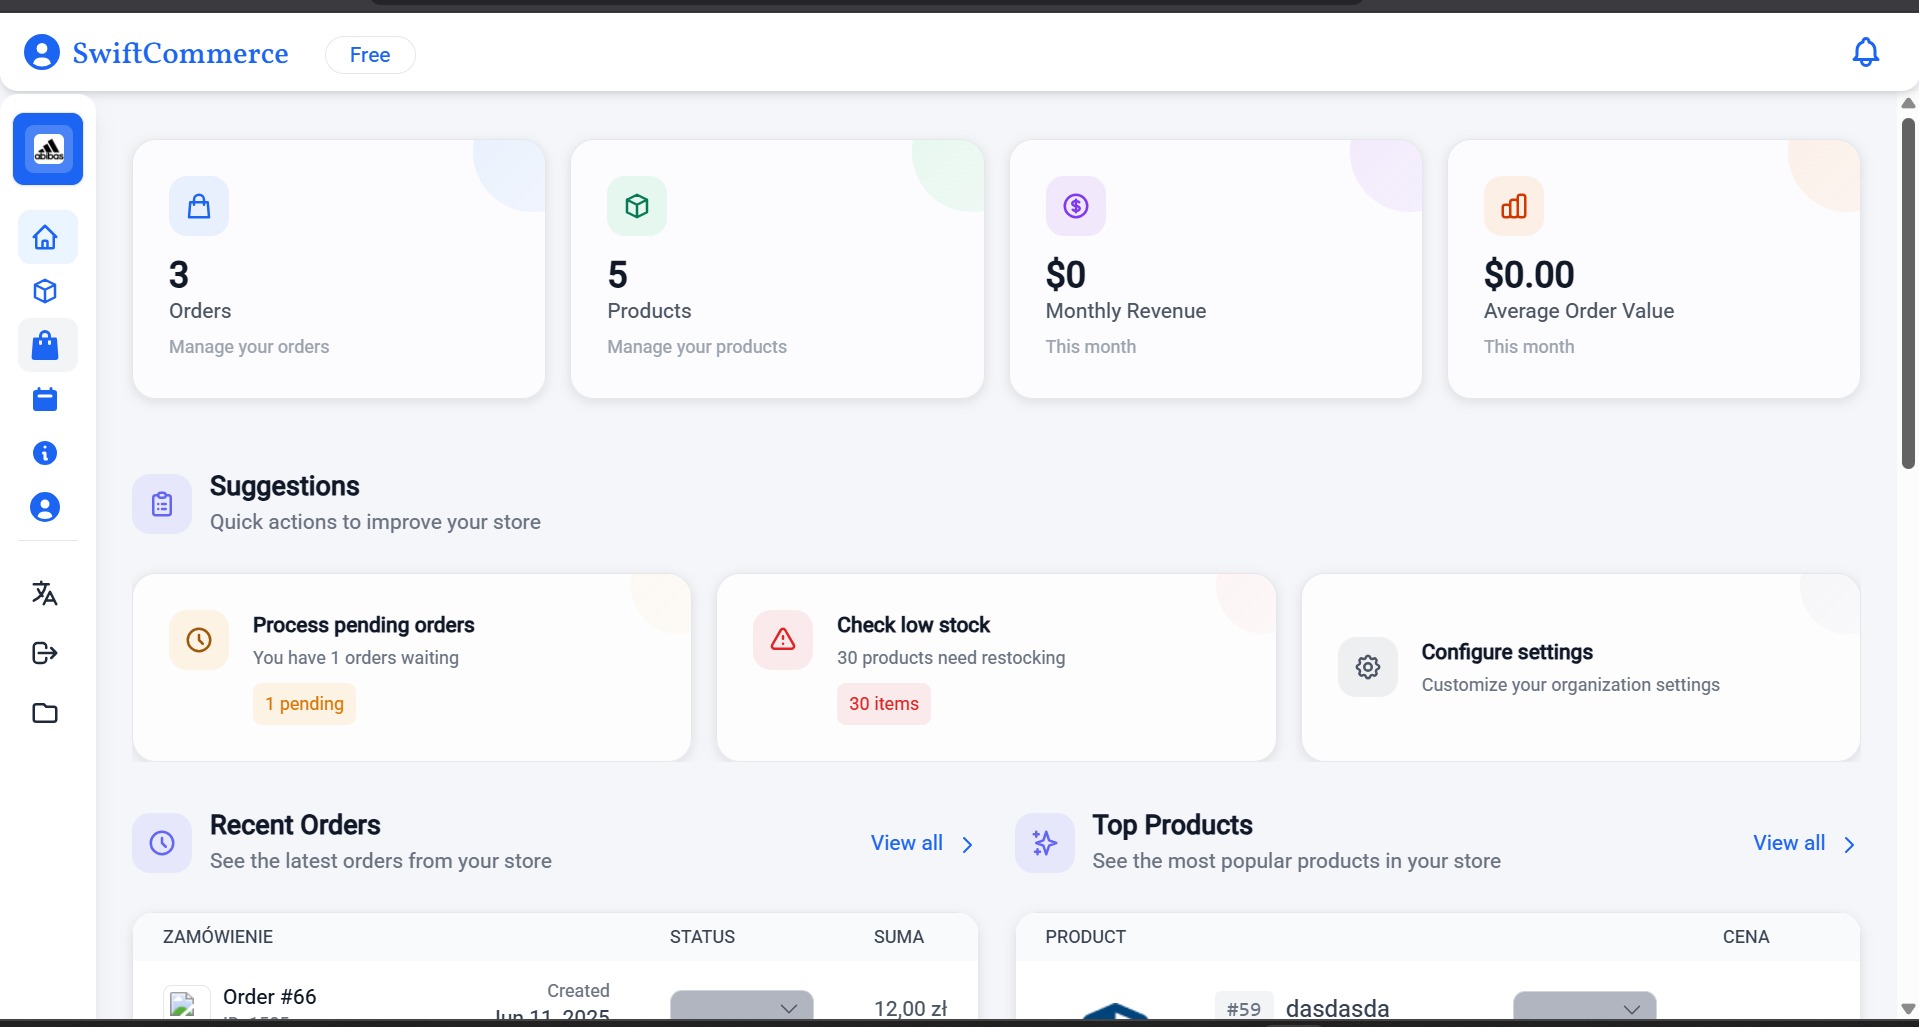
Task: Expand the dropdown next to dasdasda product
Action: (x=1584, y=1007)
